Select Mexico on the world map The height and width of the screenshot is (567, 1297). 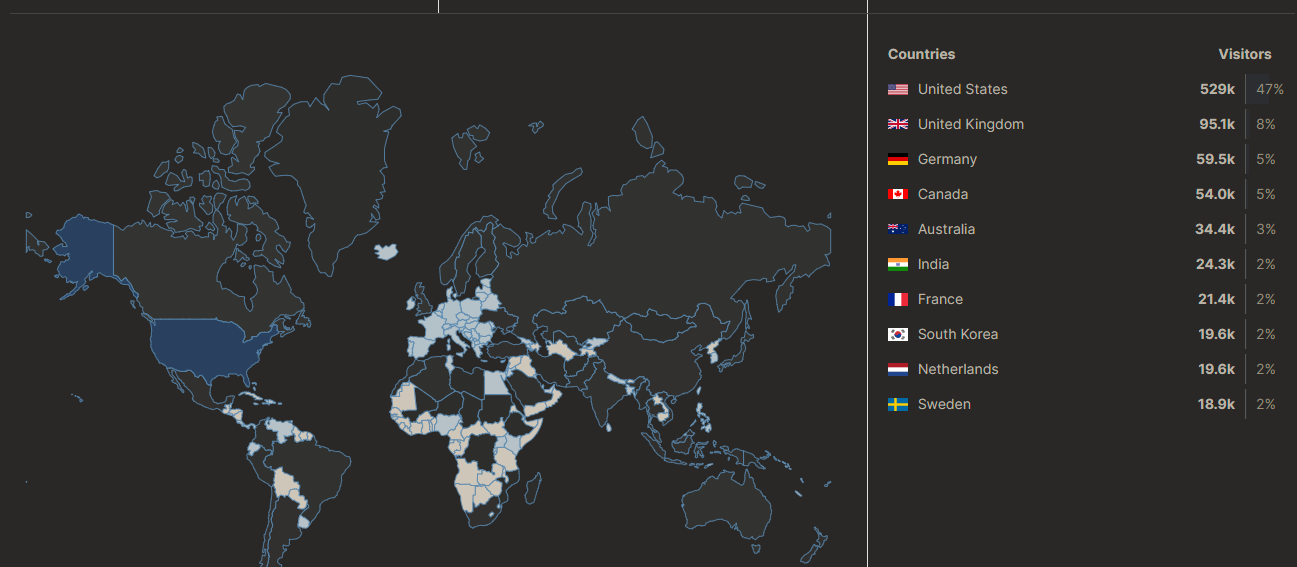[198, 388]
